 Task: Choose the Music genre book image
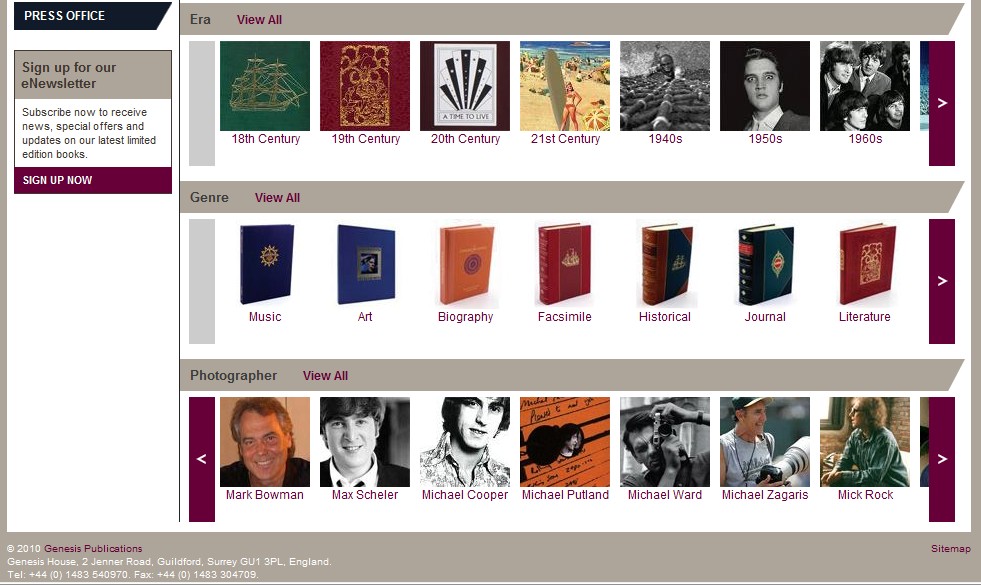click(x=267, y=264)
